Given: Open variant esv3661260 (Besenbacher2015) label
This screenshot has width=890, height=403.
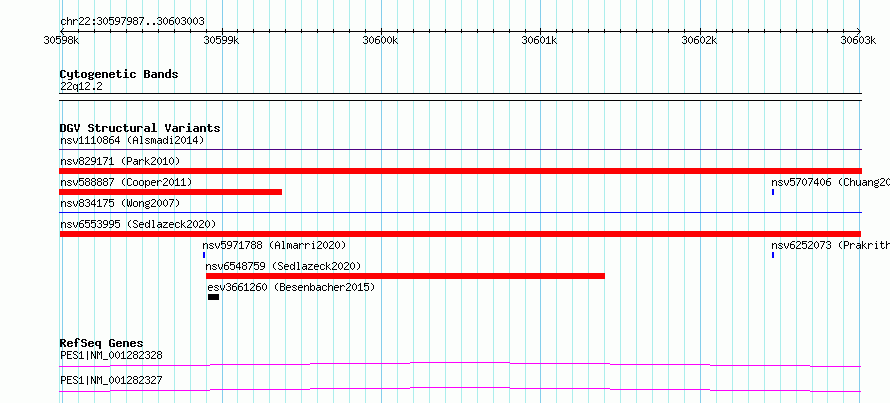Looking at the screenshot, I should [292, 288].
